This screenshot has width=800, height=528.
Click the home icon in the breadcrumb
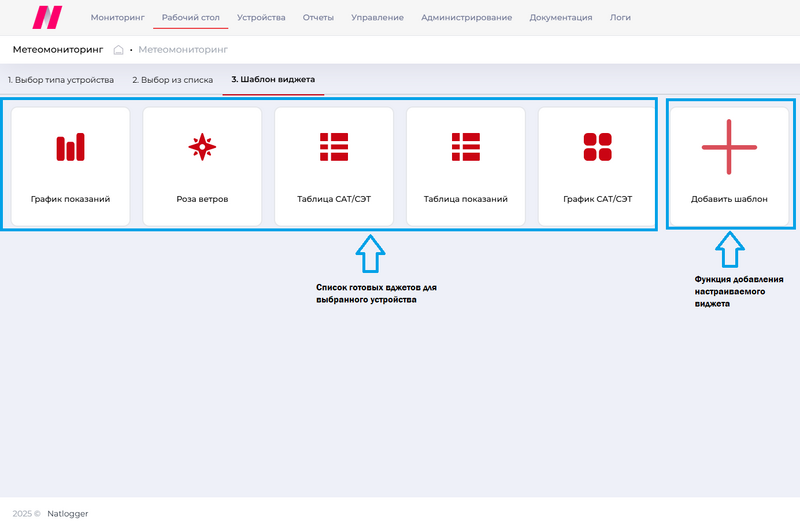click(118, 49)
